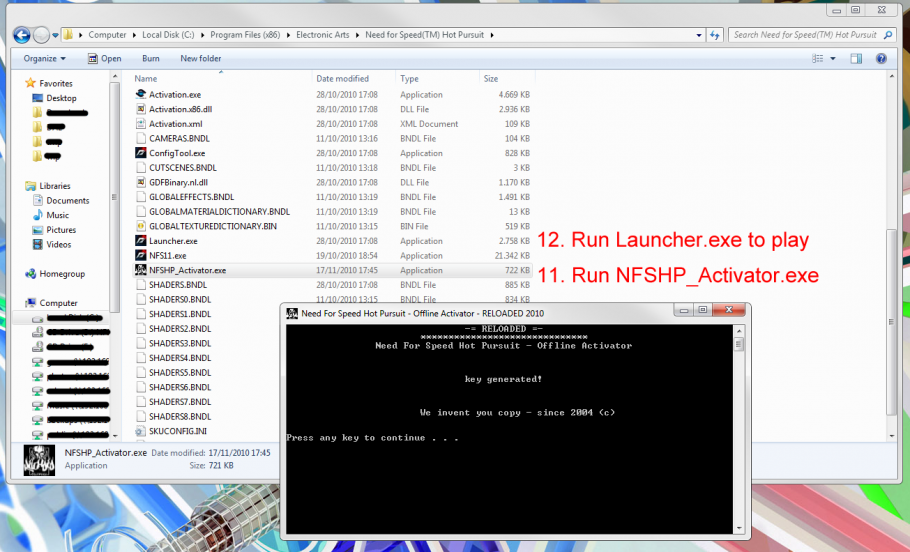This screenshot has height=552, width=910.
Task: Click the file list vertical scrollbar
Action: point(891,322)
